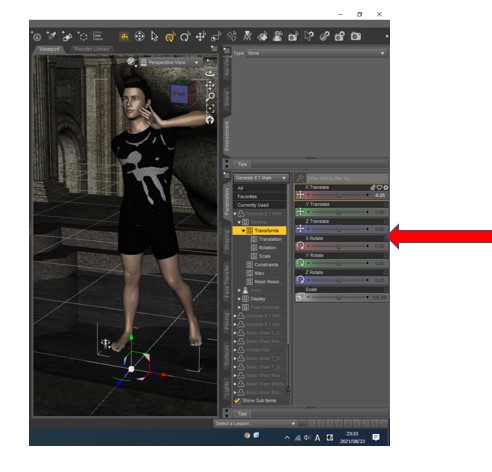This screenshot has height=472, width=492.
Task: Open the Perspective View dropdown
Action: 170,63
